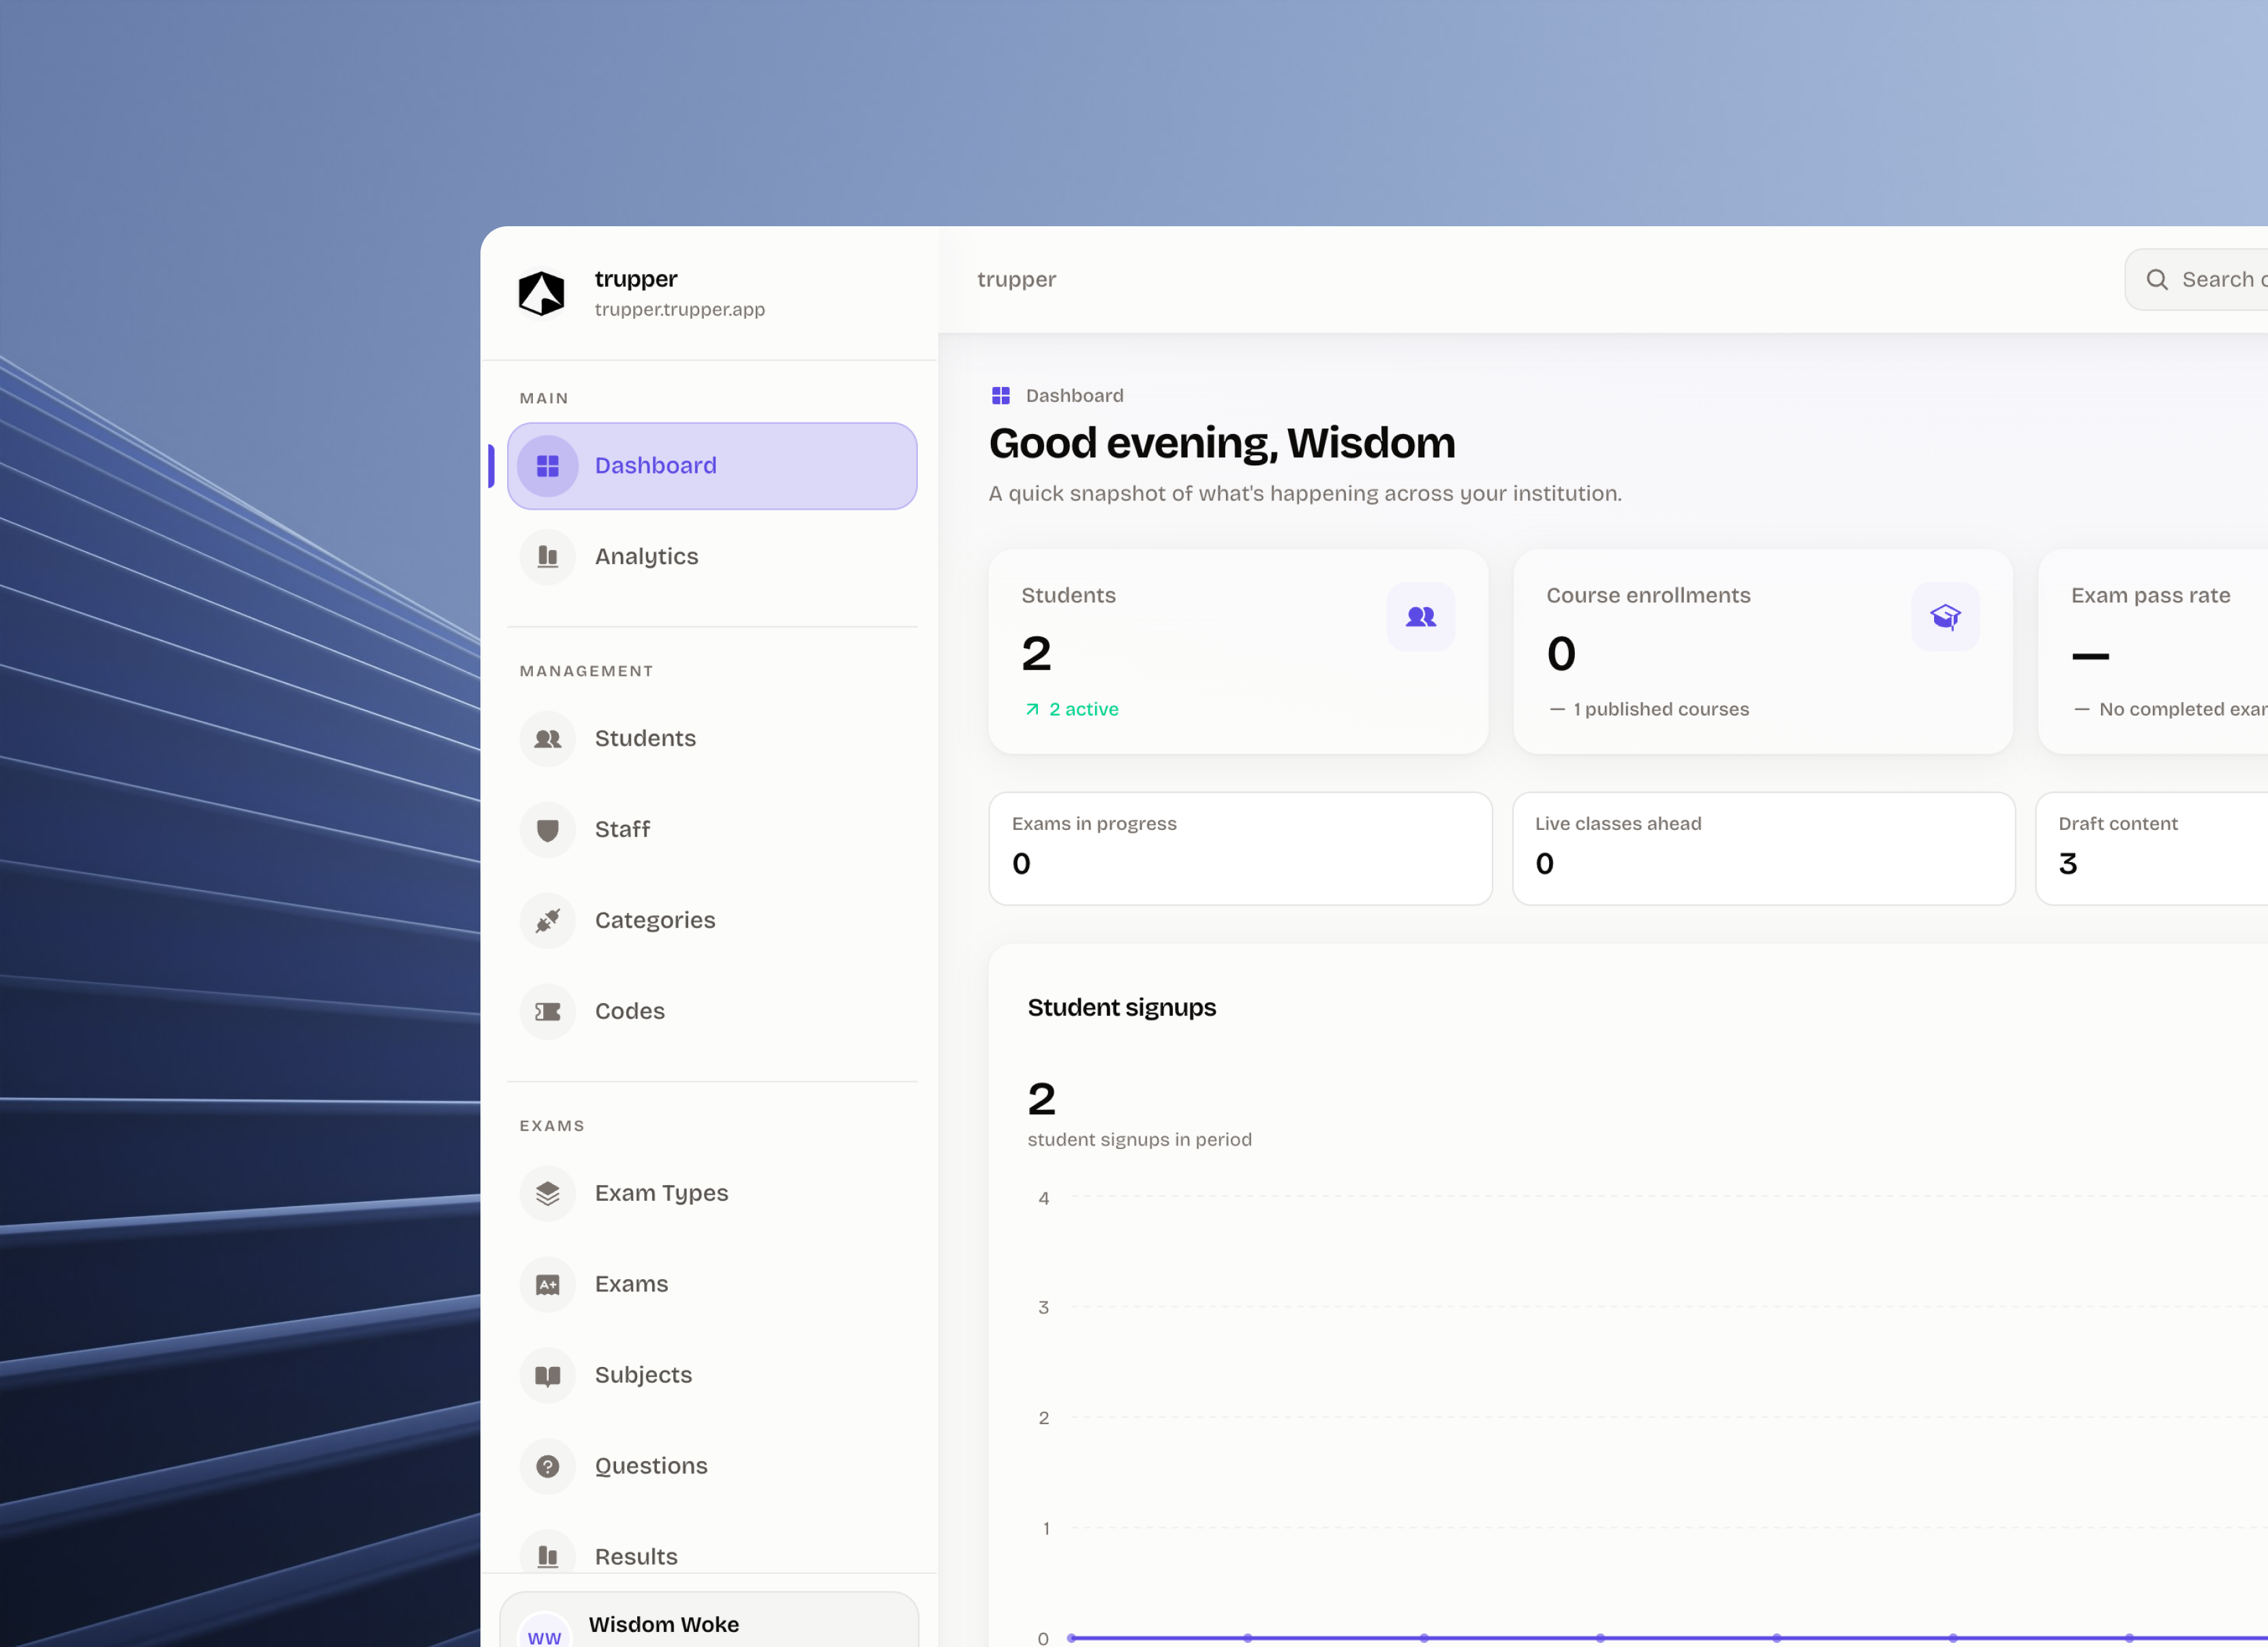The height and width of the screenshot is (1647, 2268).
Task: Open the Staff page
Action: tap(712, 830)
